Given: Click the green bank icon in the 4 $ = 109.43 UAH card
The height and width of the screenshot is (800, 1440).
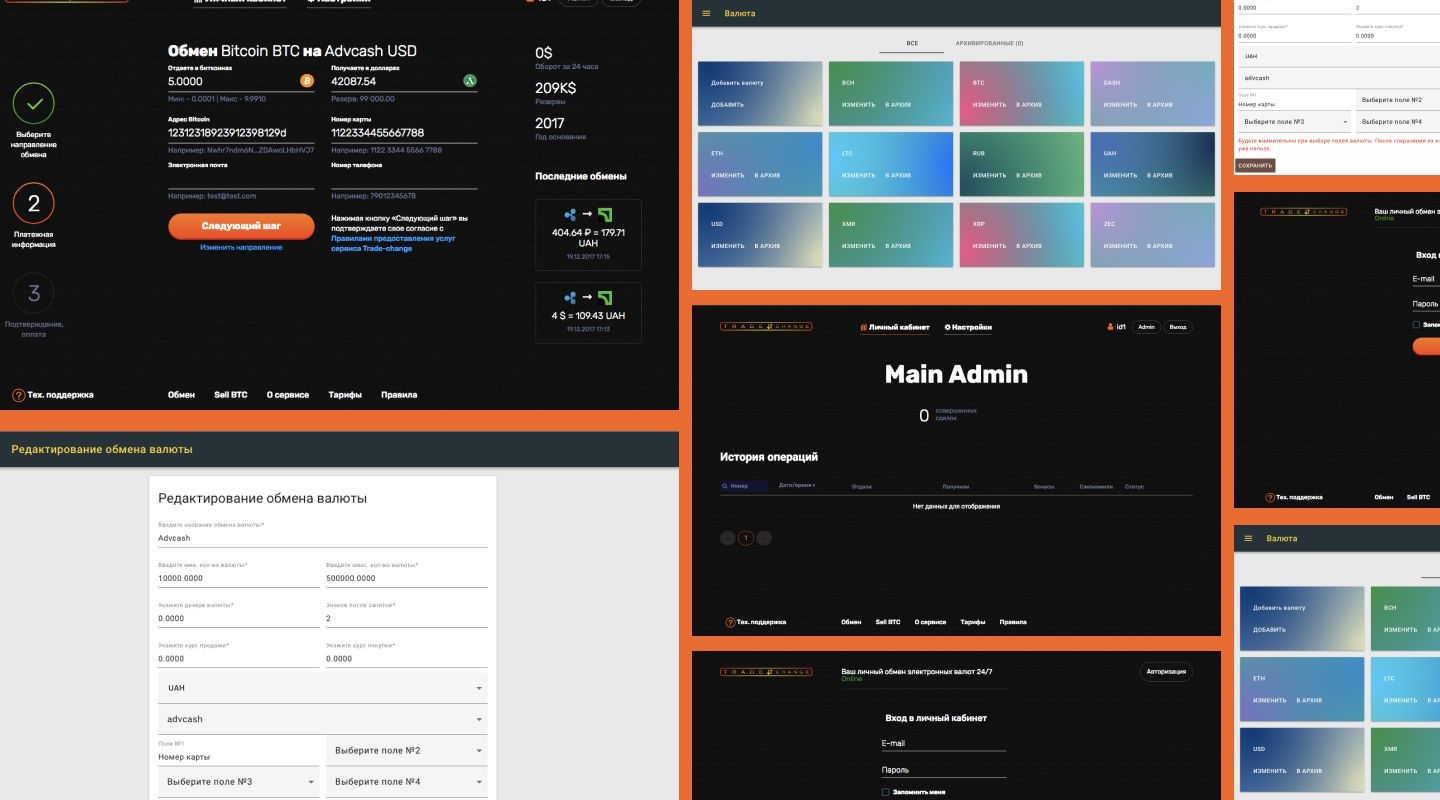Looking at the screenshot, I should point(605,298).
